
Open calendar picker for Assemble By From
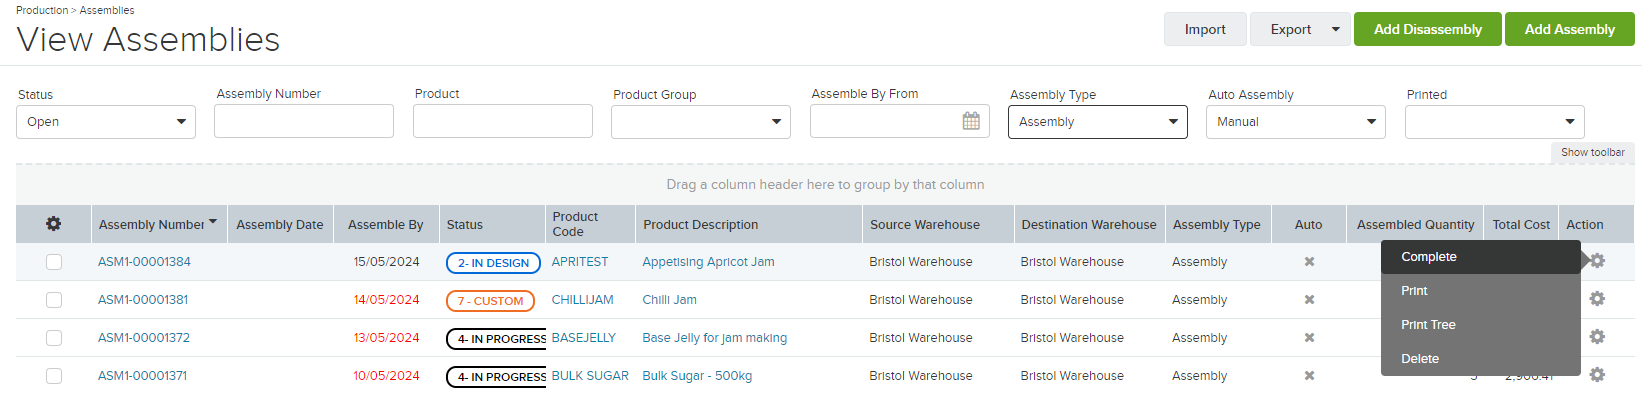(971, 121)
